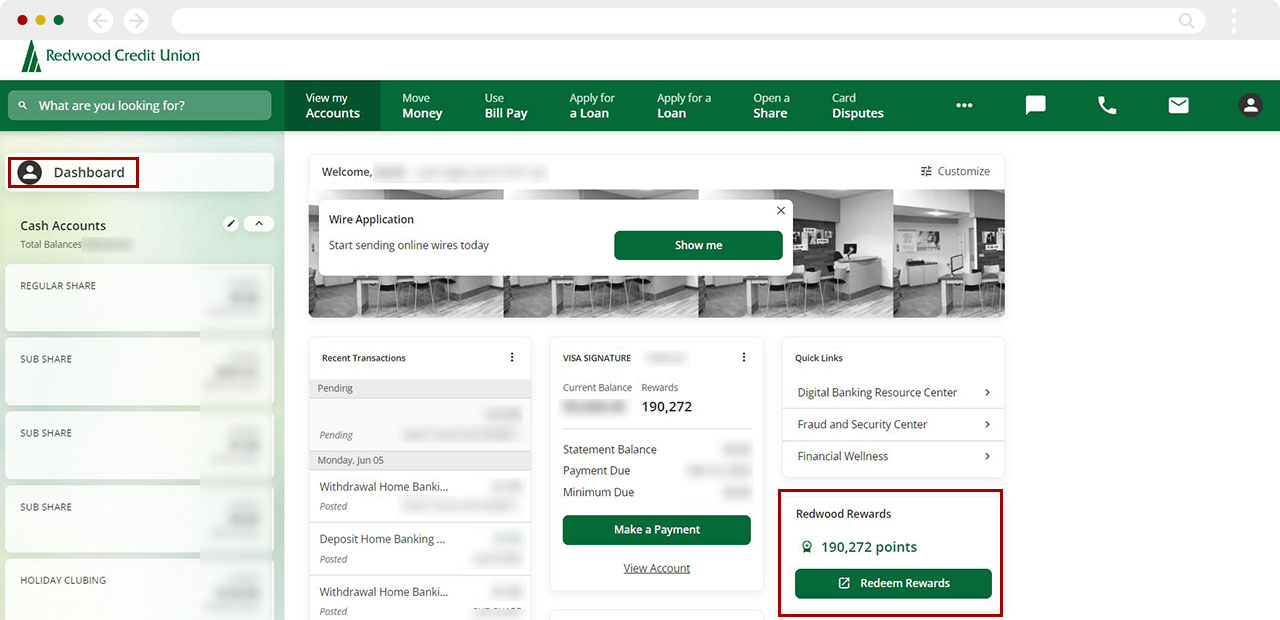This screenshot has width=1280, height=620.
Task: Click the external link icon on Redeem Rewards
Action: pyautogui.click(x=844, y=583)
